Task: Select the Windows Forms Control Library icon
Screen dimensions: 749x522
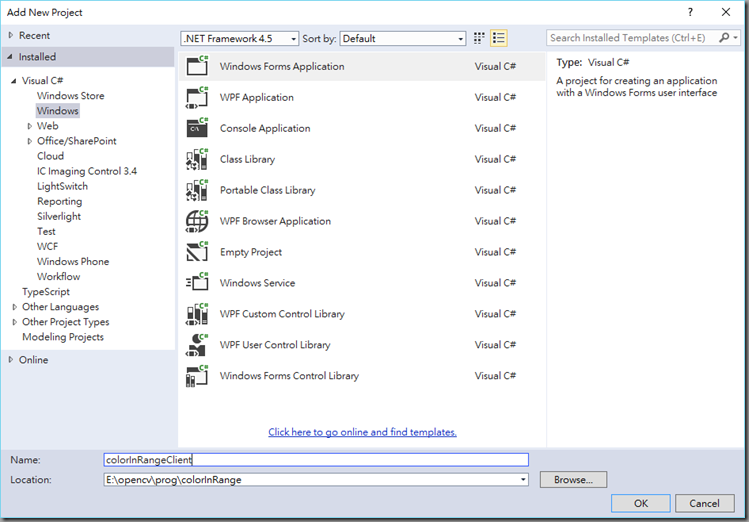Action: click(x=197, y=376)
